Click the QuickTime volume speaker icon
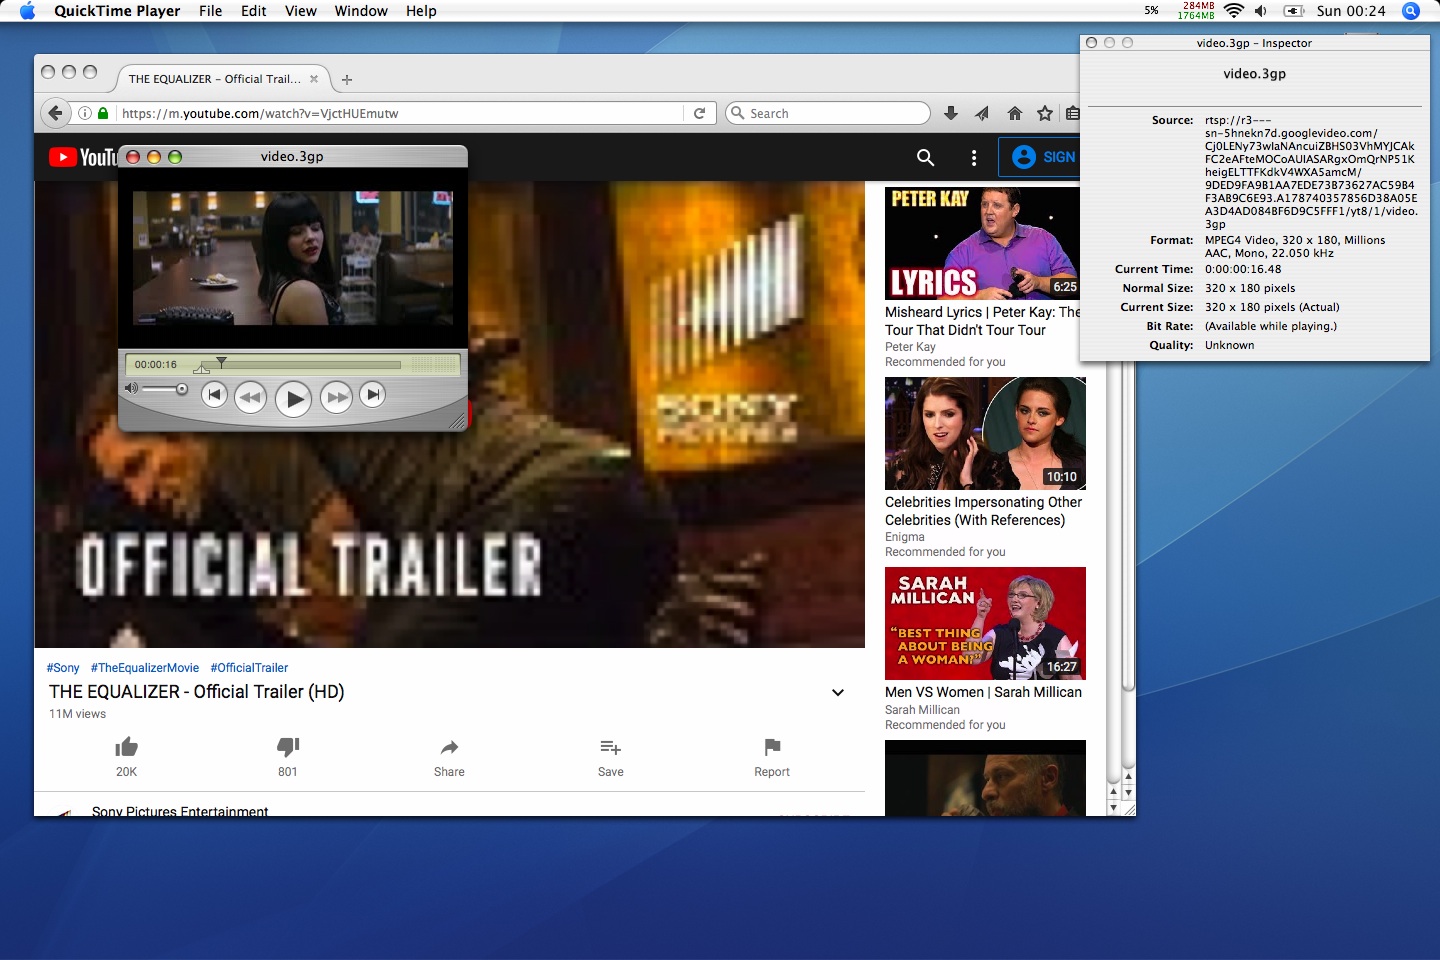Image resolution: width=1440 pixels, height=960 pixels. [131, 388]
